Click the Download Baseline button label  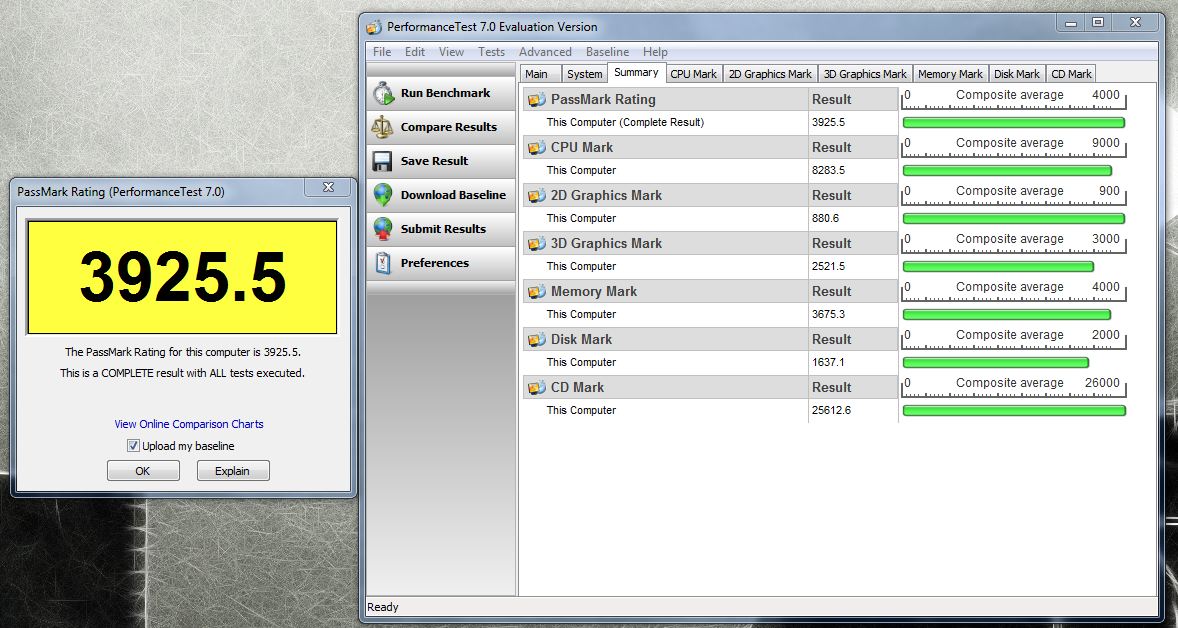(453, 195)
